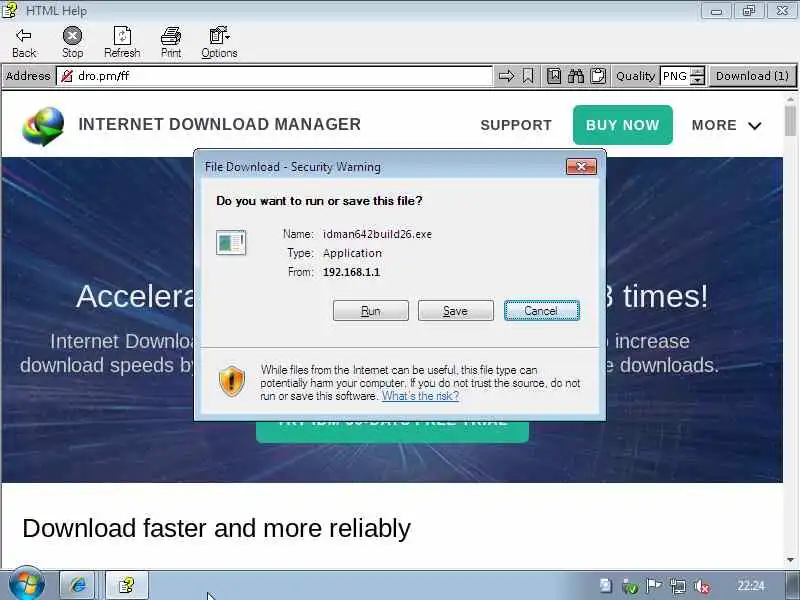This screenshot has height=600, width=800.
Task: Click the Download (1) button
Action: pyautogui.click(x=753, y=76)
